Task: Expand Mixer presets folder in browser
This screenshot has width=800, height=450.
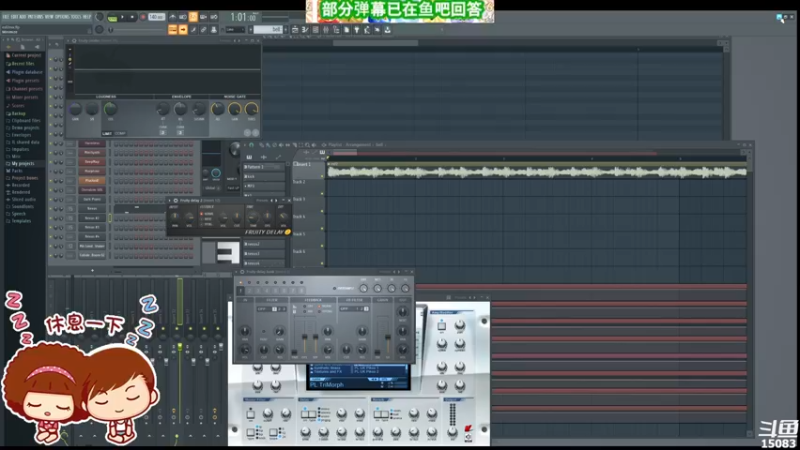Action: coord(22,97)
